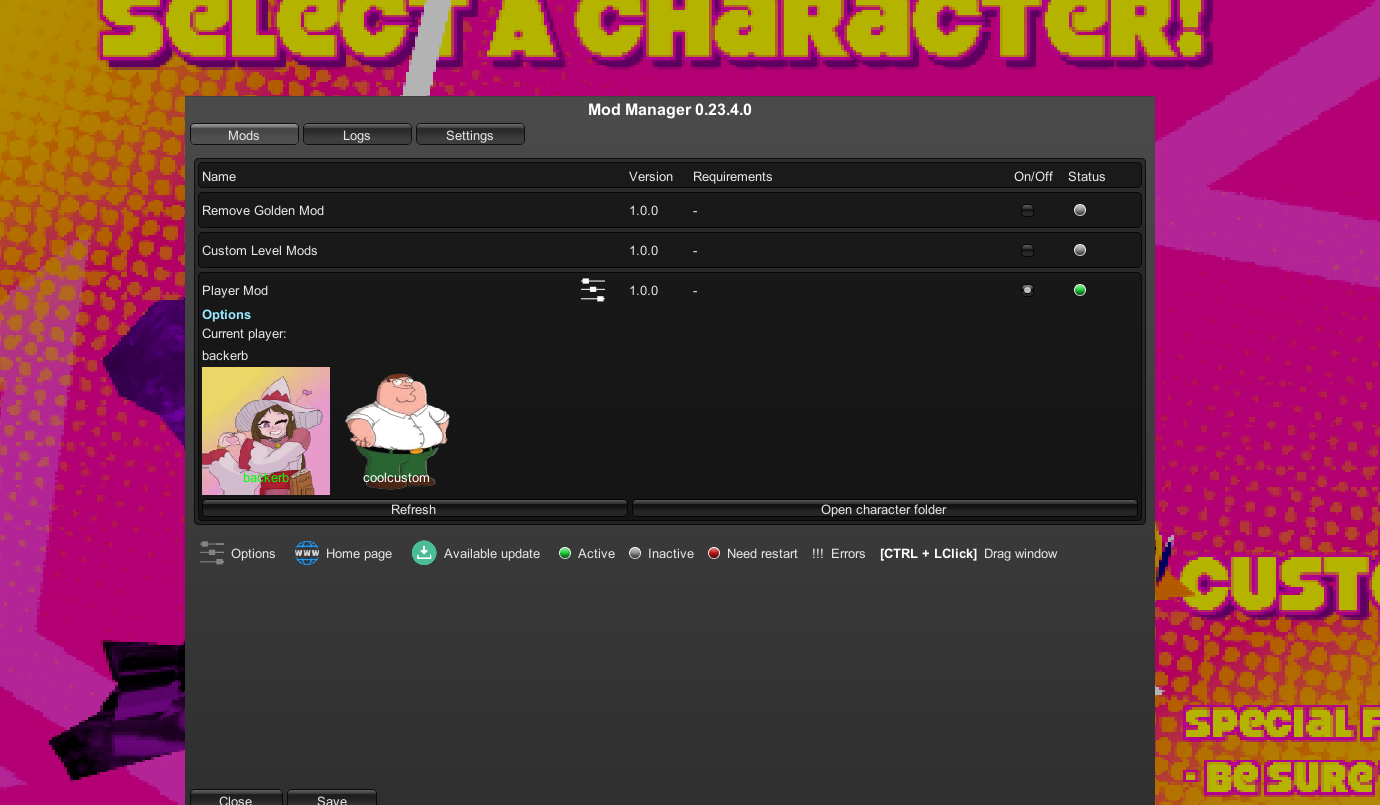This screenshot has height=805, width=1380.
Task: Click the On/Off column header
Action: point(1033,177)
